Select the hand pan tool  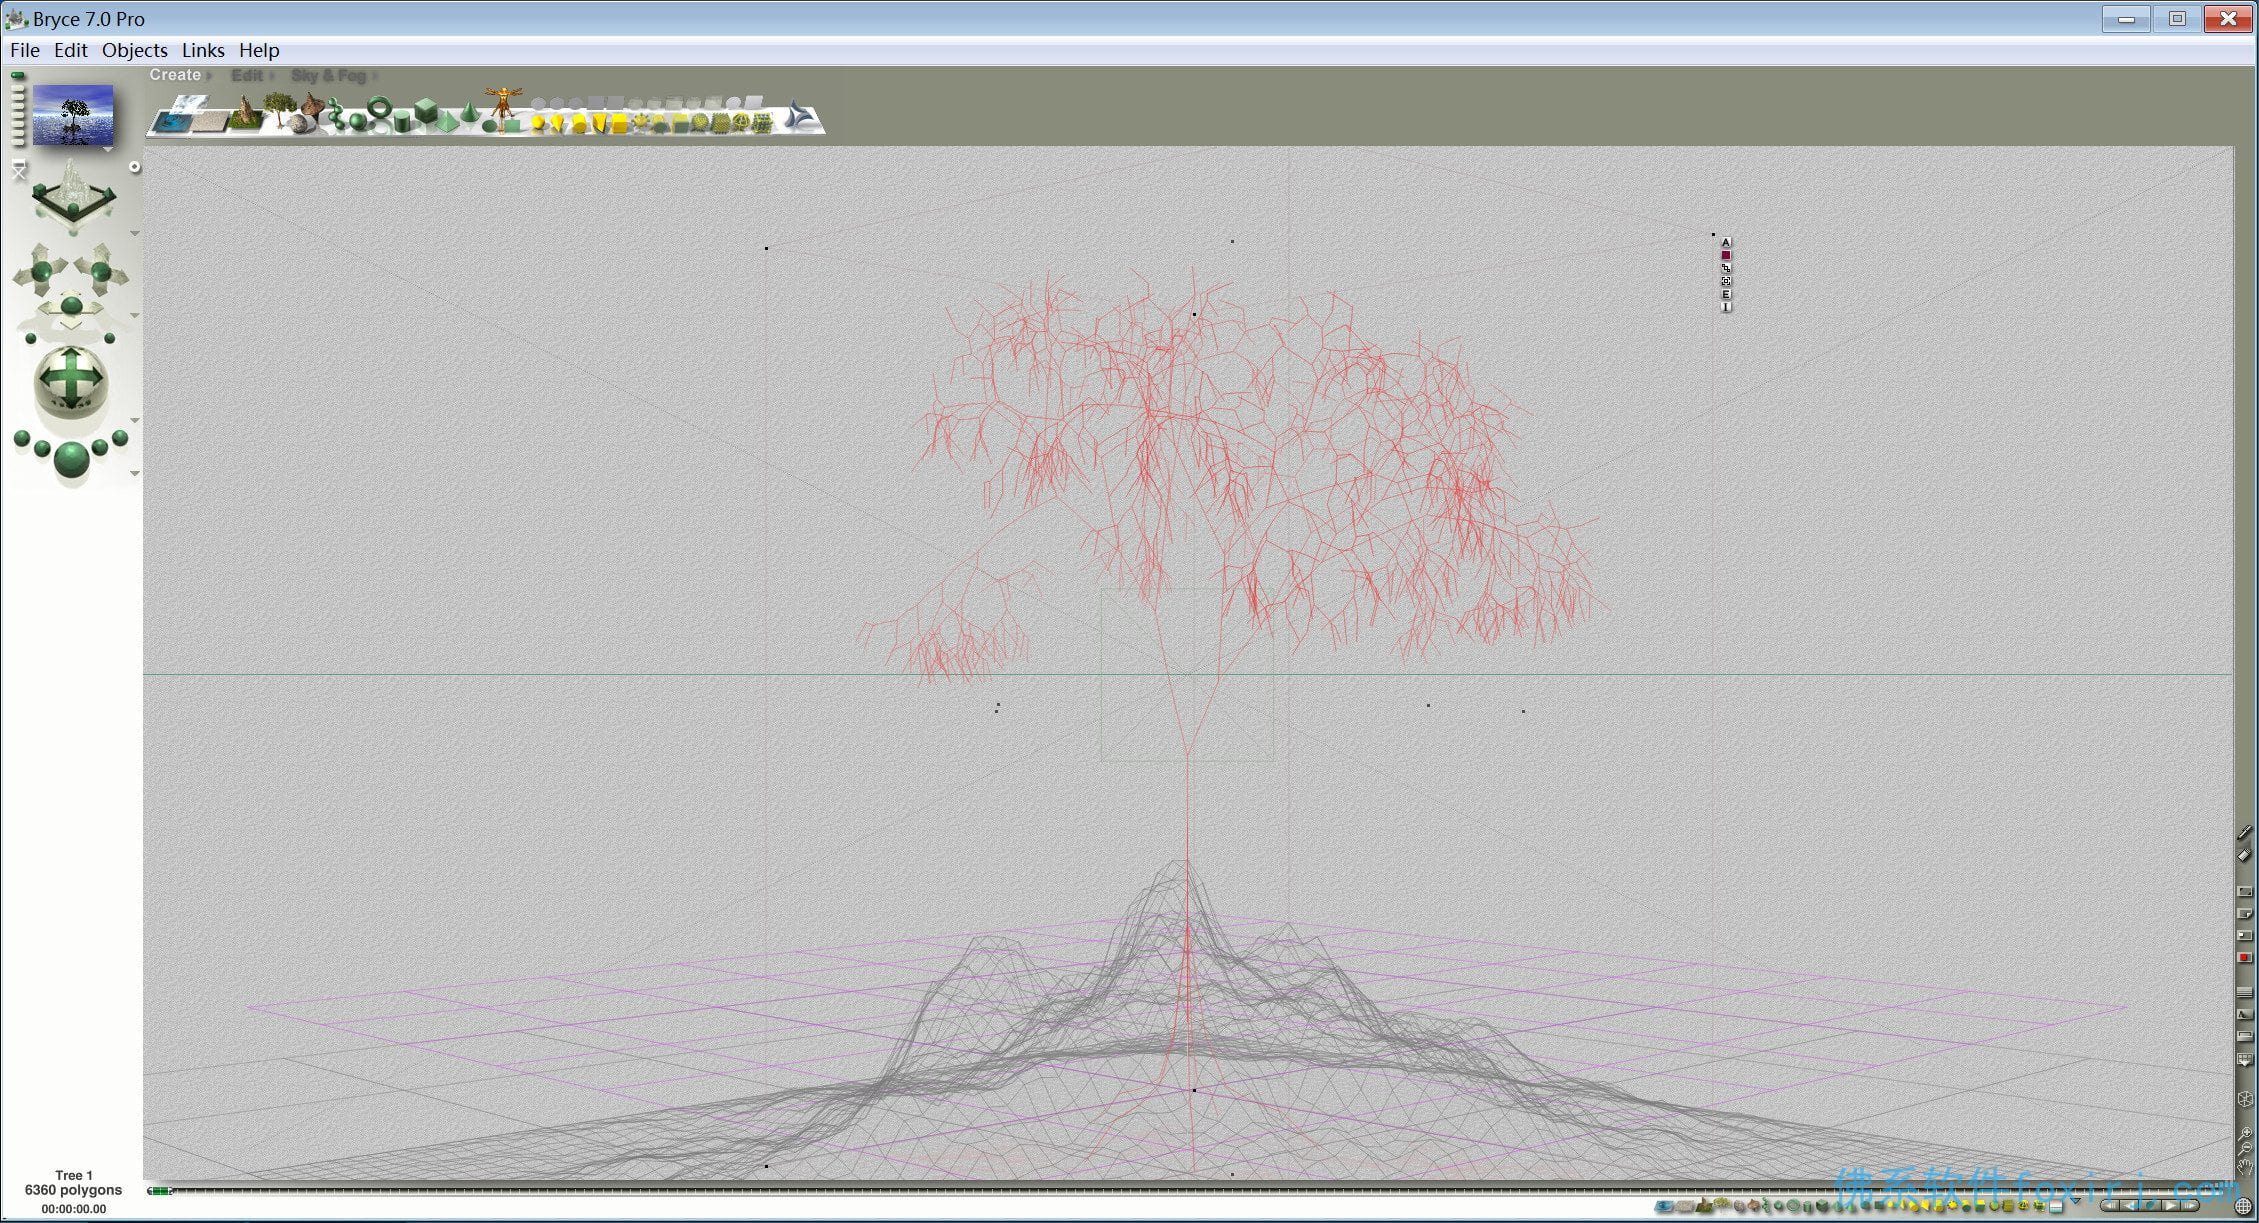(x=2244, y=1167)
